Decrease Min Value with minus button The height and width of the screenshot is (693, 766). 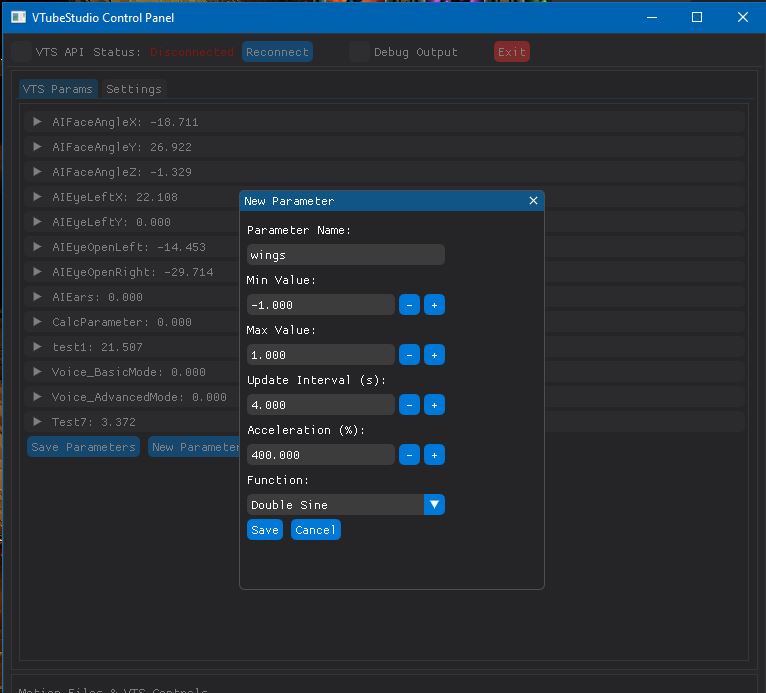[x=409, y=305]
